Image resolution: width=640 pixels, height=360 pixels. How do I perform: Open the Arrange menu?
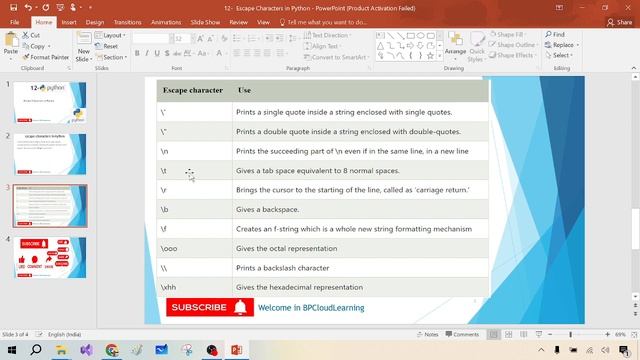(x=456, y=46)
